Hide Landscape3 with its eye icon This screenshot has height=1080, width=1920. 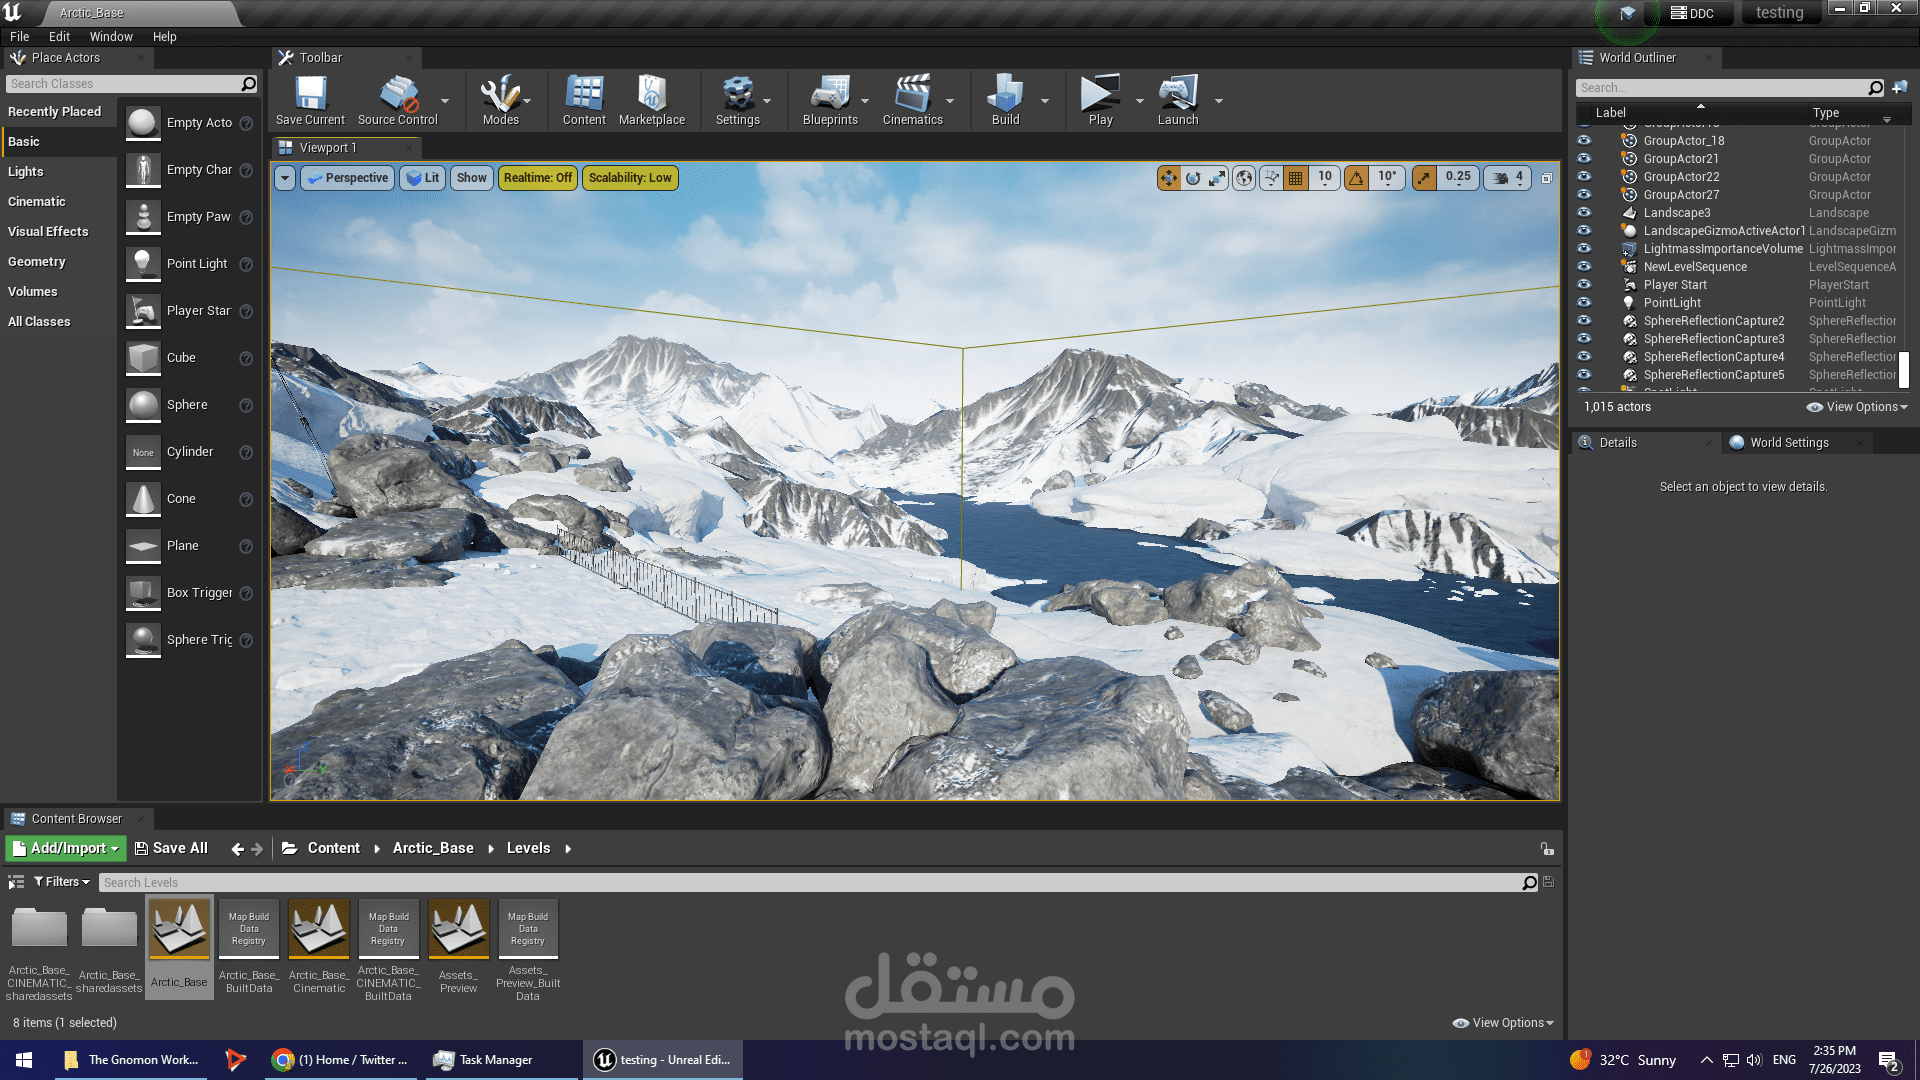[x=1584, y=213]
